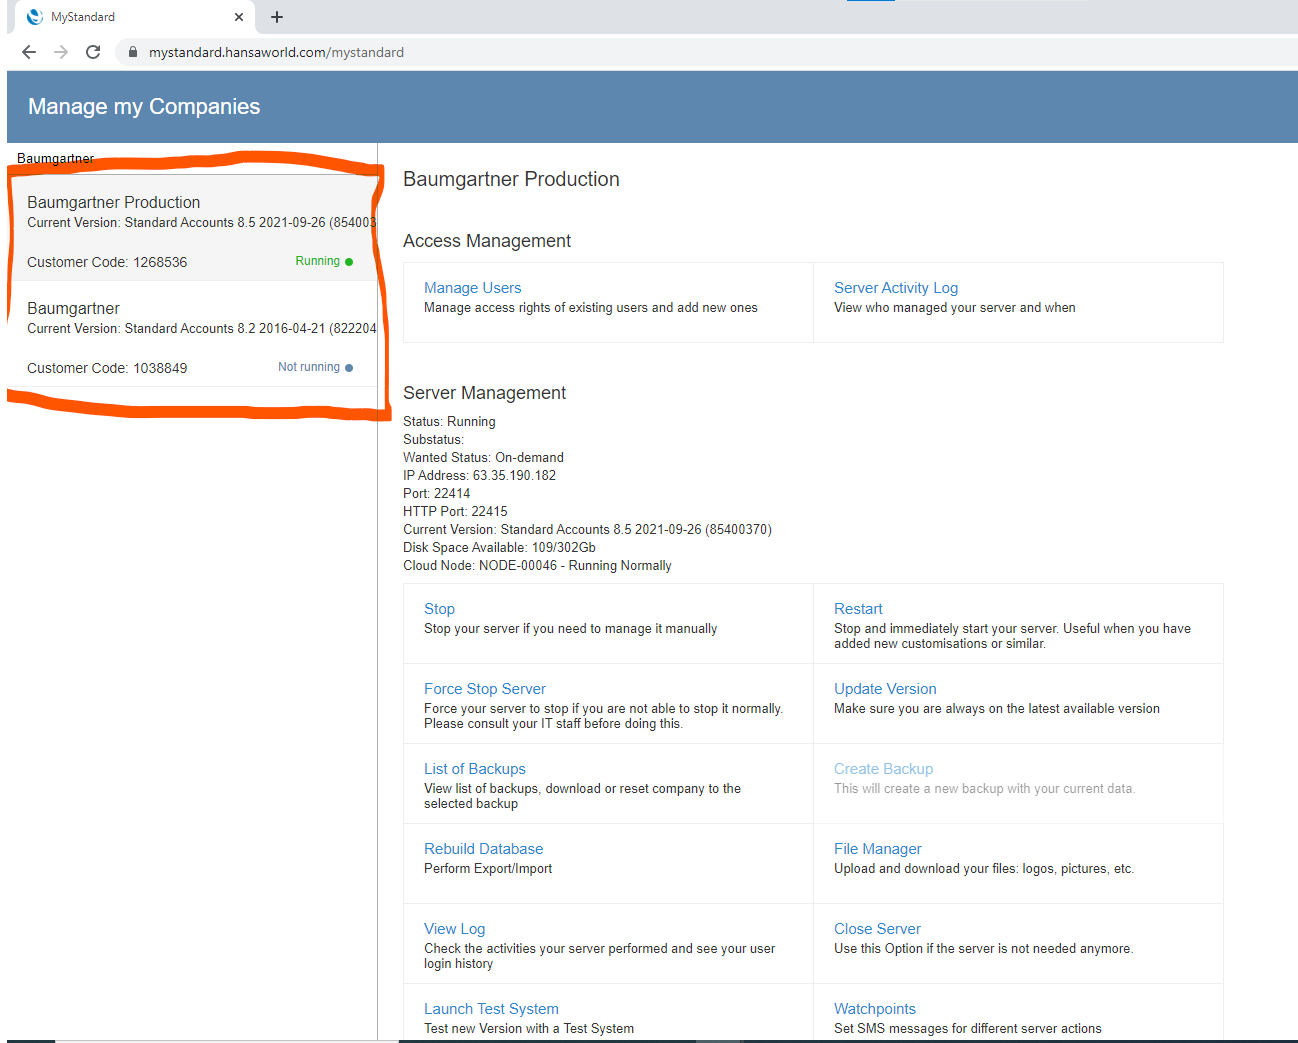Image resolution: width=1298 pixels, height=1043 pixels.
Task: Launch the File Manager
Action: (878, 849)
